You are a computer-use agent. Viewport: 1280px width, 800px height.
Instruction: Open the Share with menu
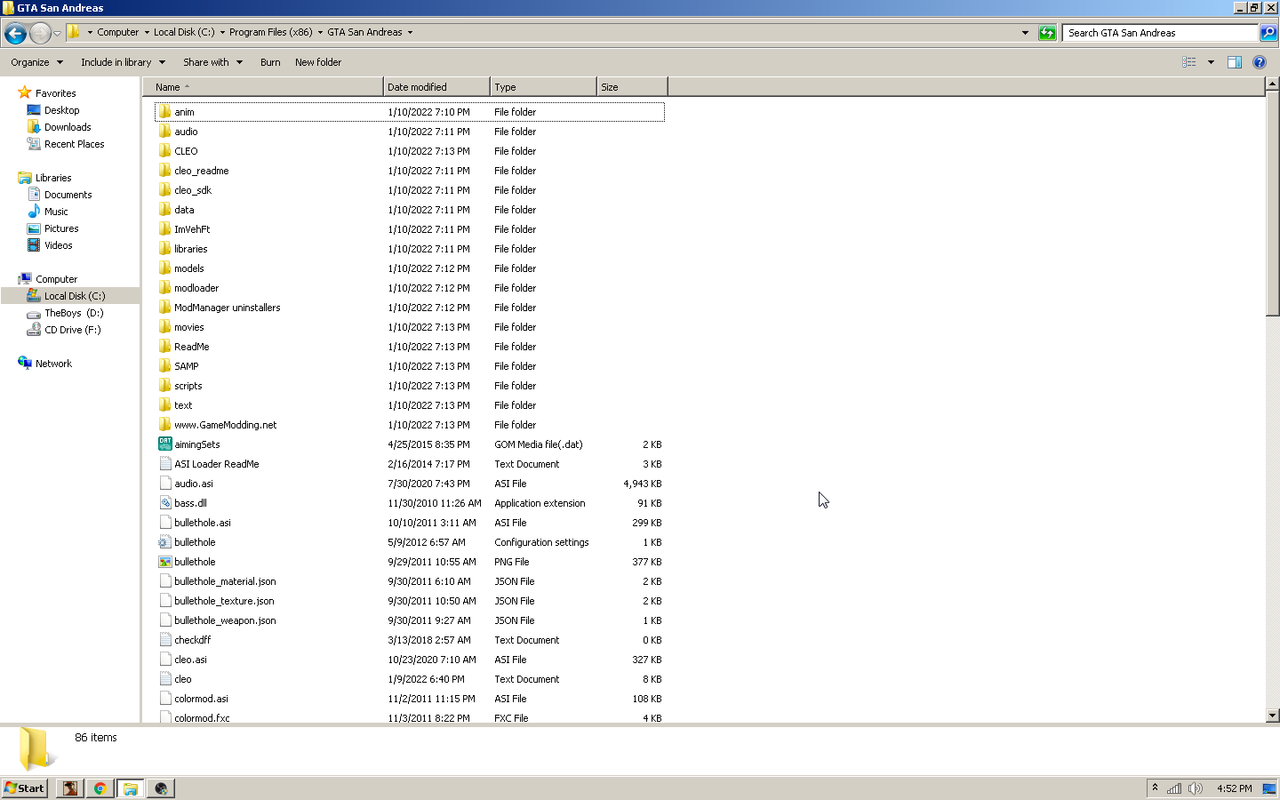(x=213, y=62)
